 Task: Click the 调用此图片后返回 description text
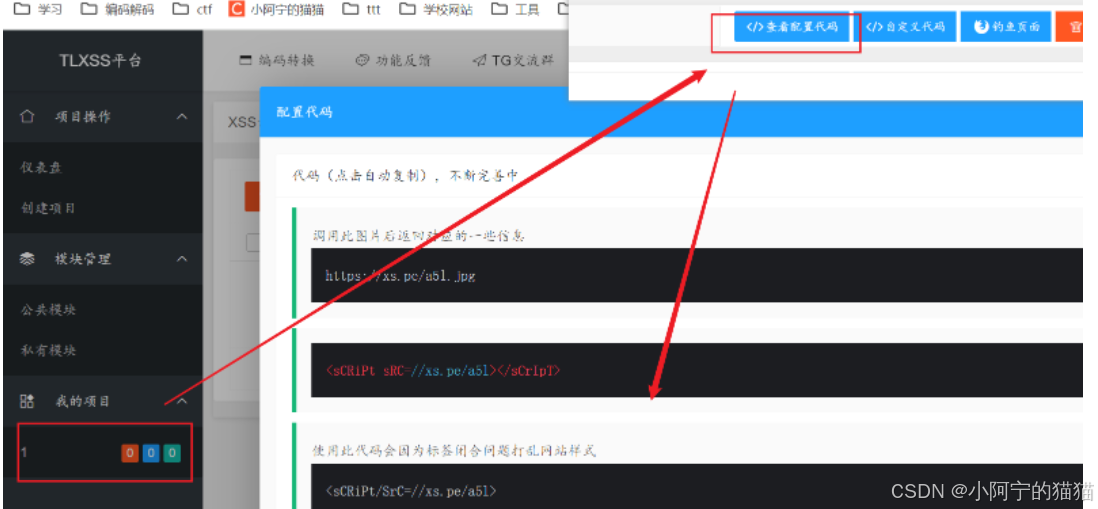point(419,236)
